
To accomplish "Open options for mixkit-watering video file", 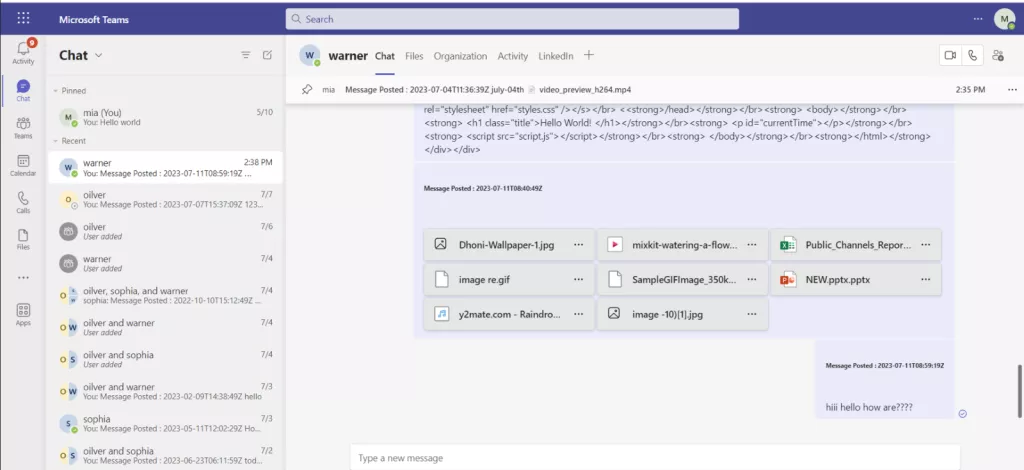I will coord(752,245).
